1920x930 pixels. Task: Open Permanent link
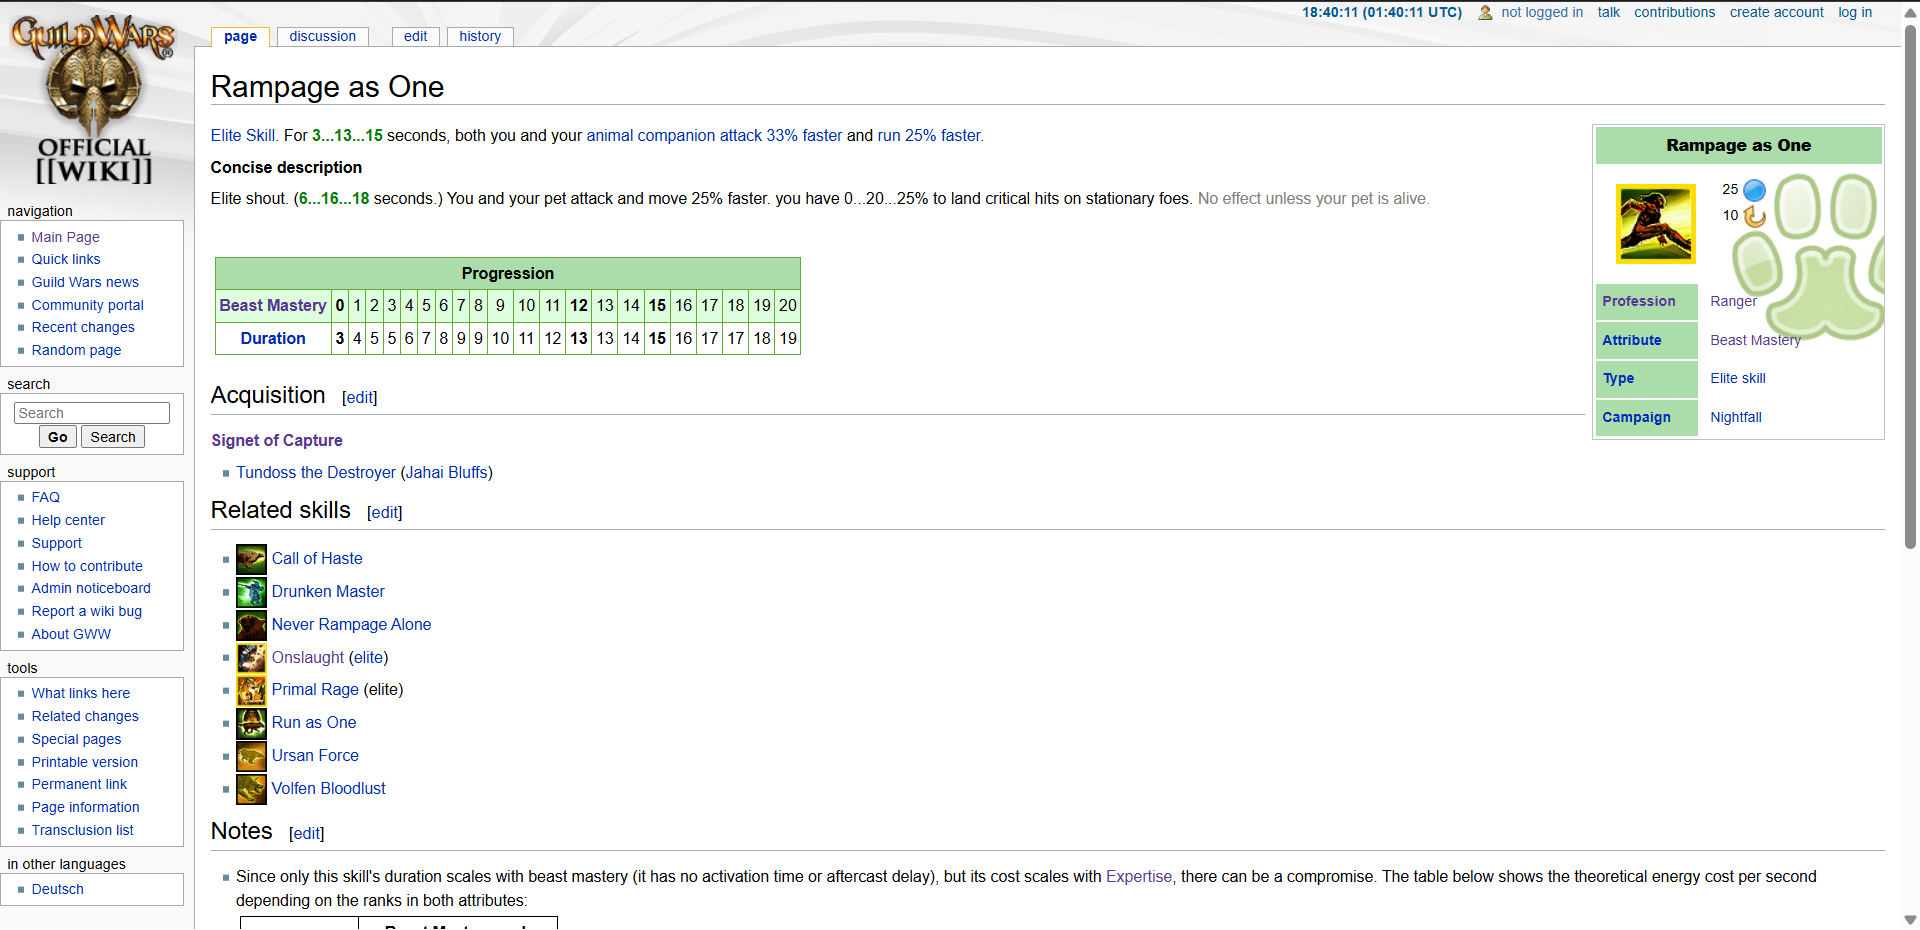79,784
